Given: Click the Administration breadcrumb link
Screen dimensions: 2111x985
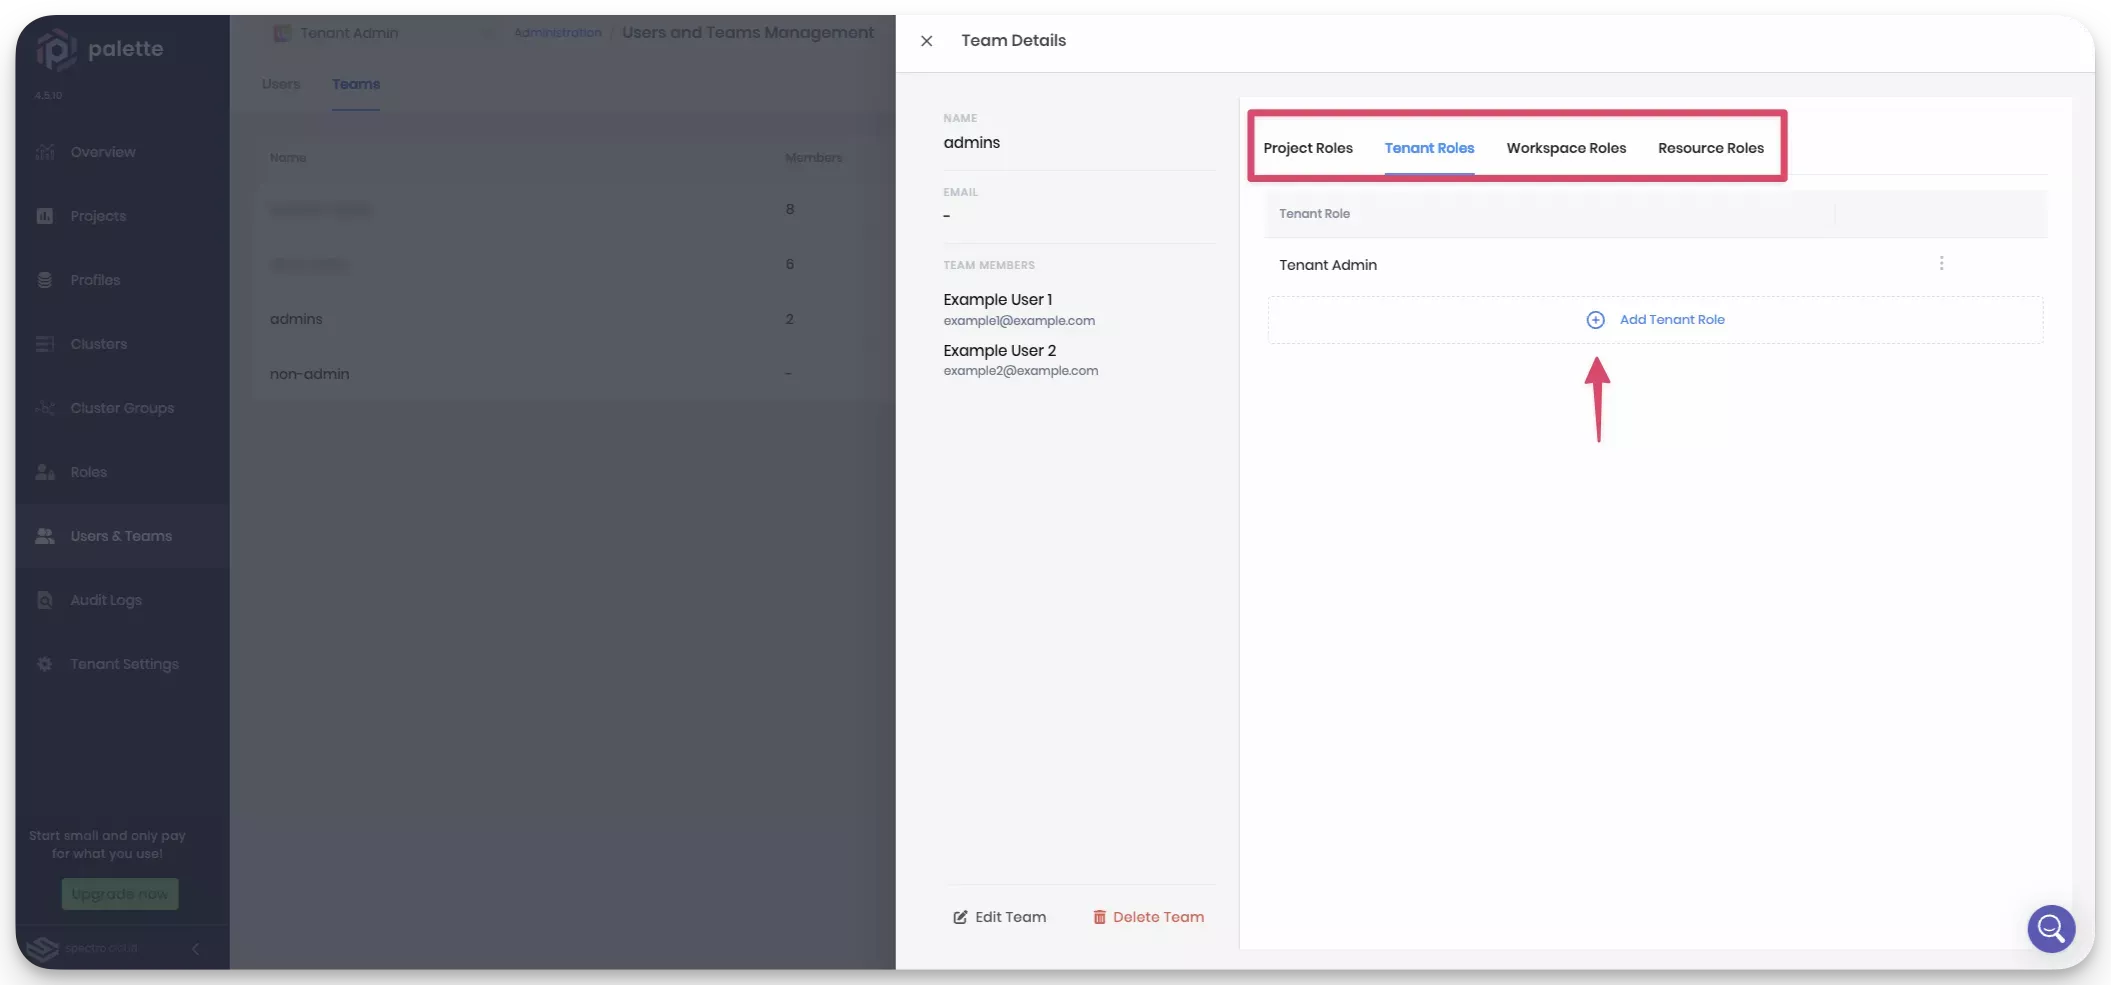Looking at the screenshot, I should (x=557, y=33).
